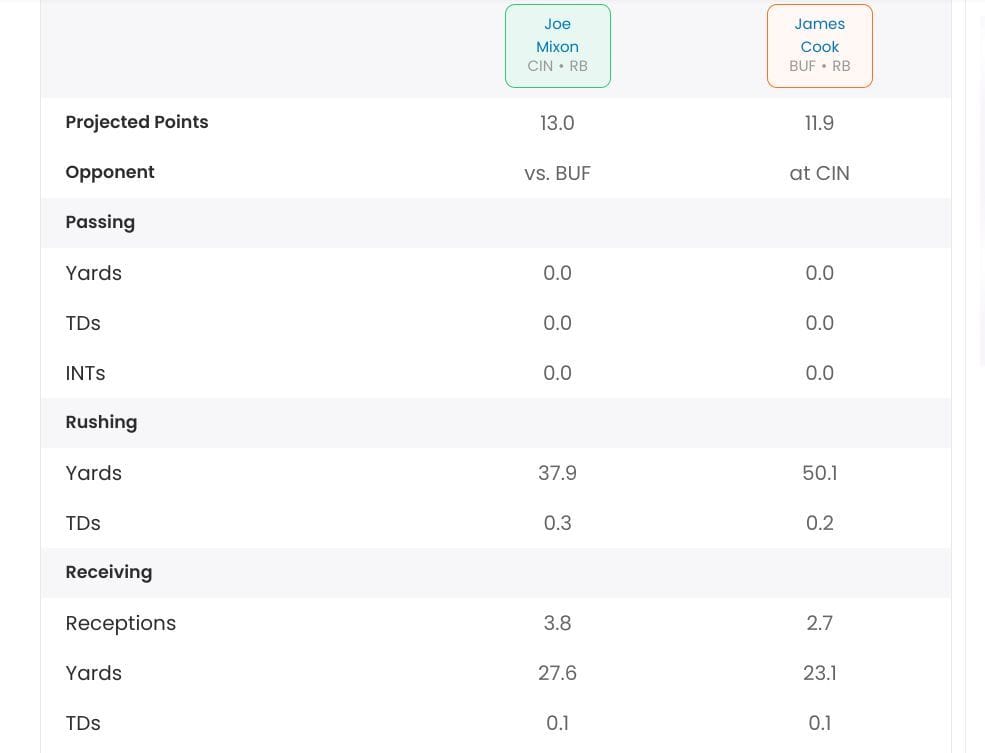This screenshot has height=753, width=985.
Task: Open James Cook player card
Action: click(x=819, y=46)
